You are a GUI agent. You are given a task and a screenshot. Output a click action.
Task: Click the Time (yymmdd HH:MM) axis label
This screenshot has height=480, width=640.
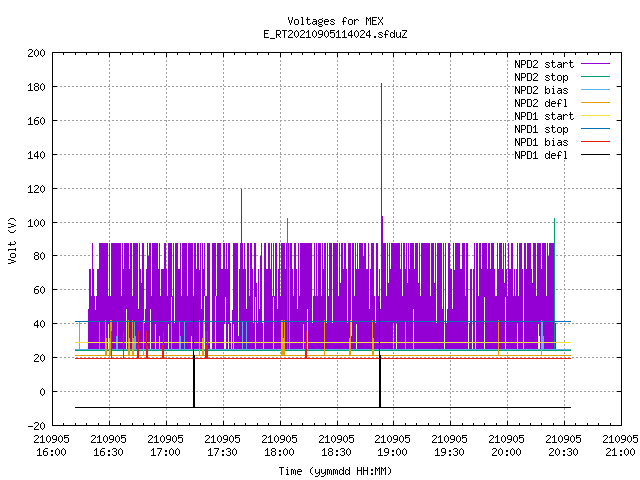pos(335,471)
